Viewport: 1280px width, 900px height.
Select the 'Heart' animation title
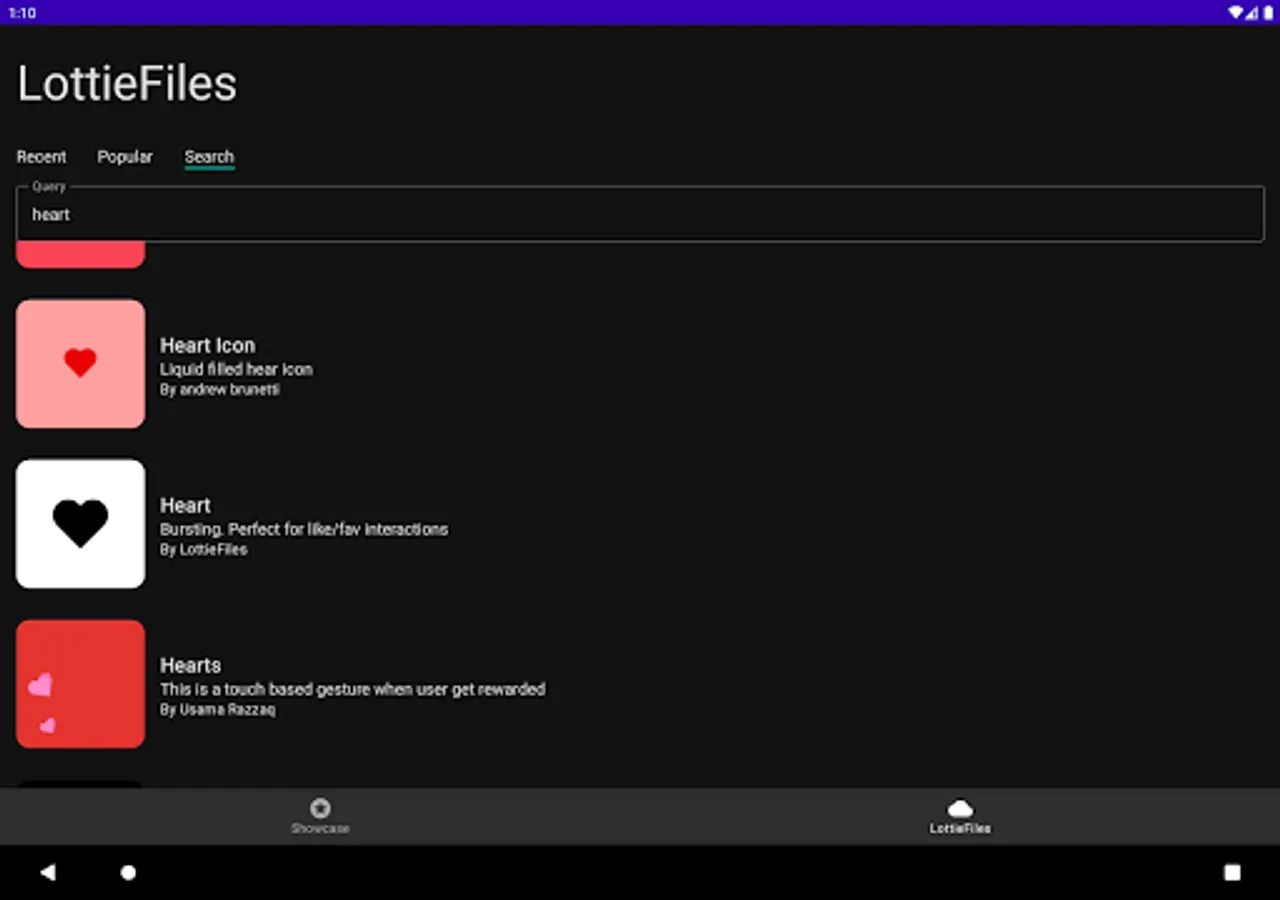[x=186, y=505]
